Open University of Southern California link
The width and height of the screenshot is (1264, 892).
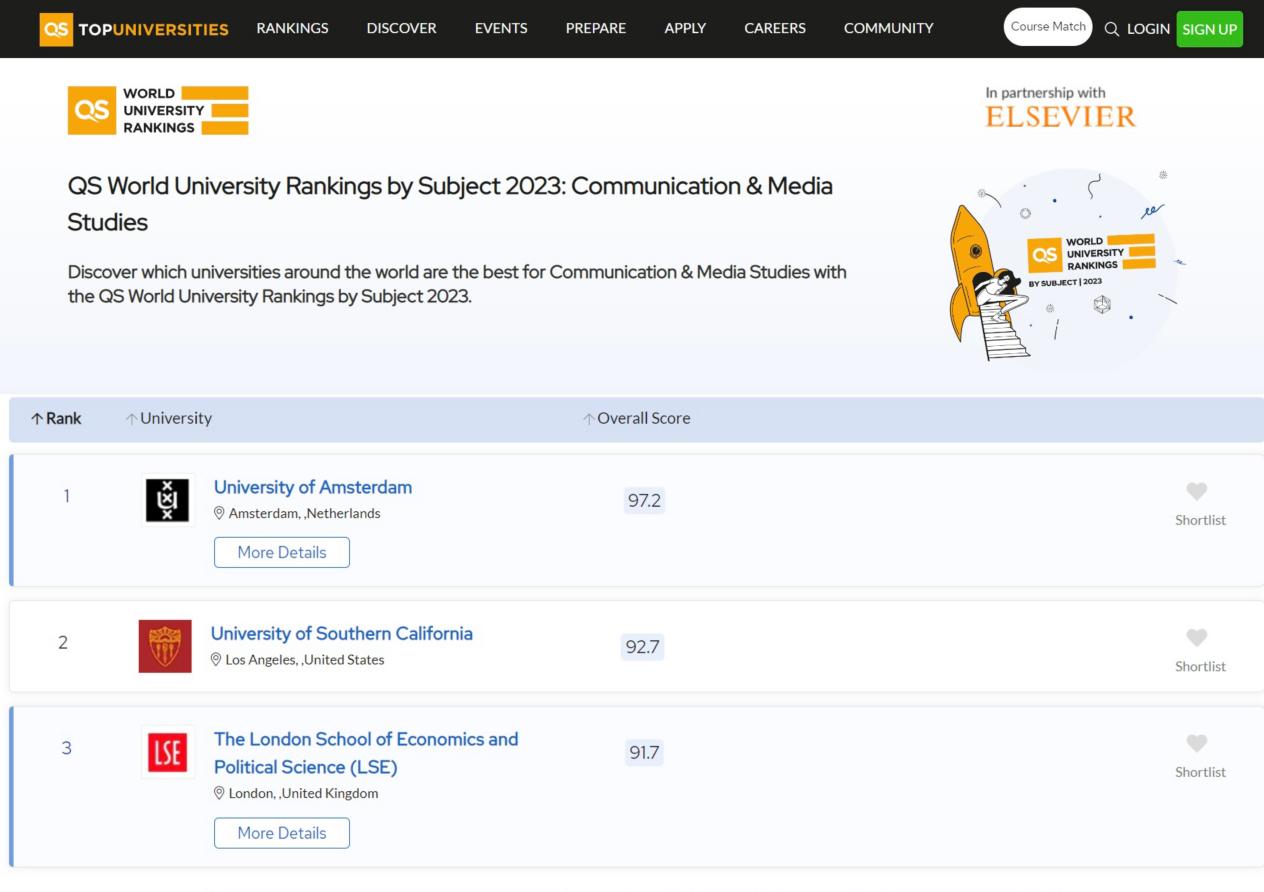pos(342,633)
